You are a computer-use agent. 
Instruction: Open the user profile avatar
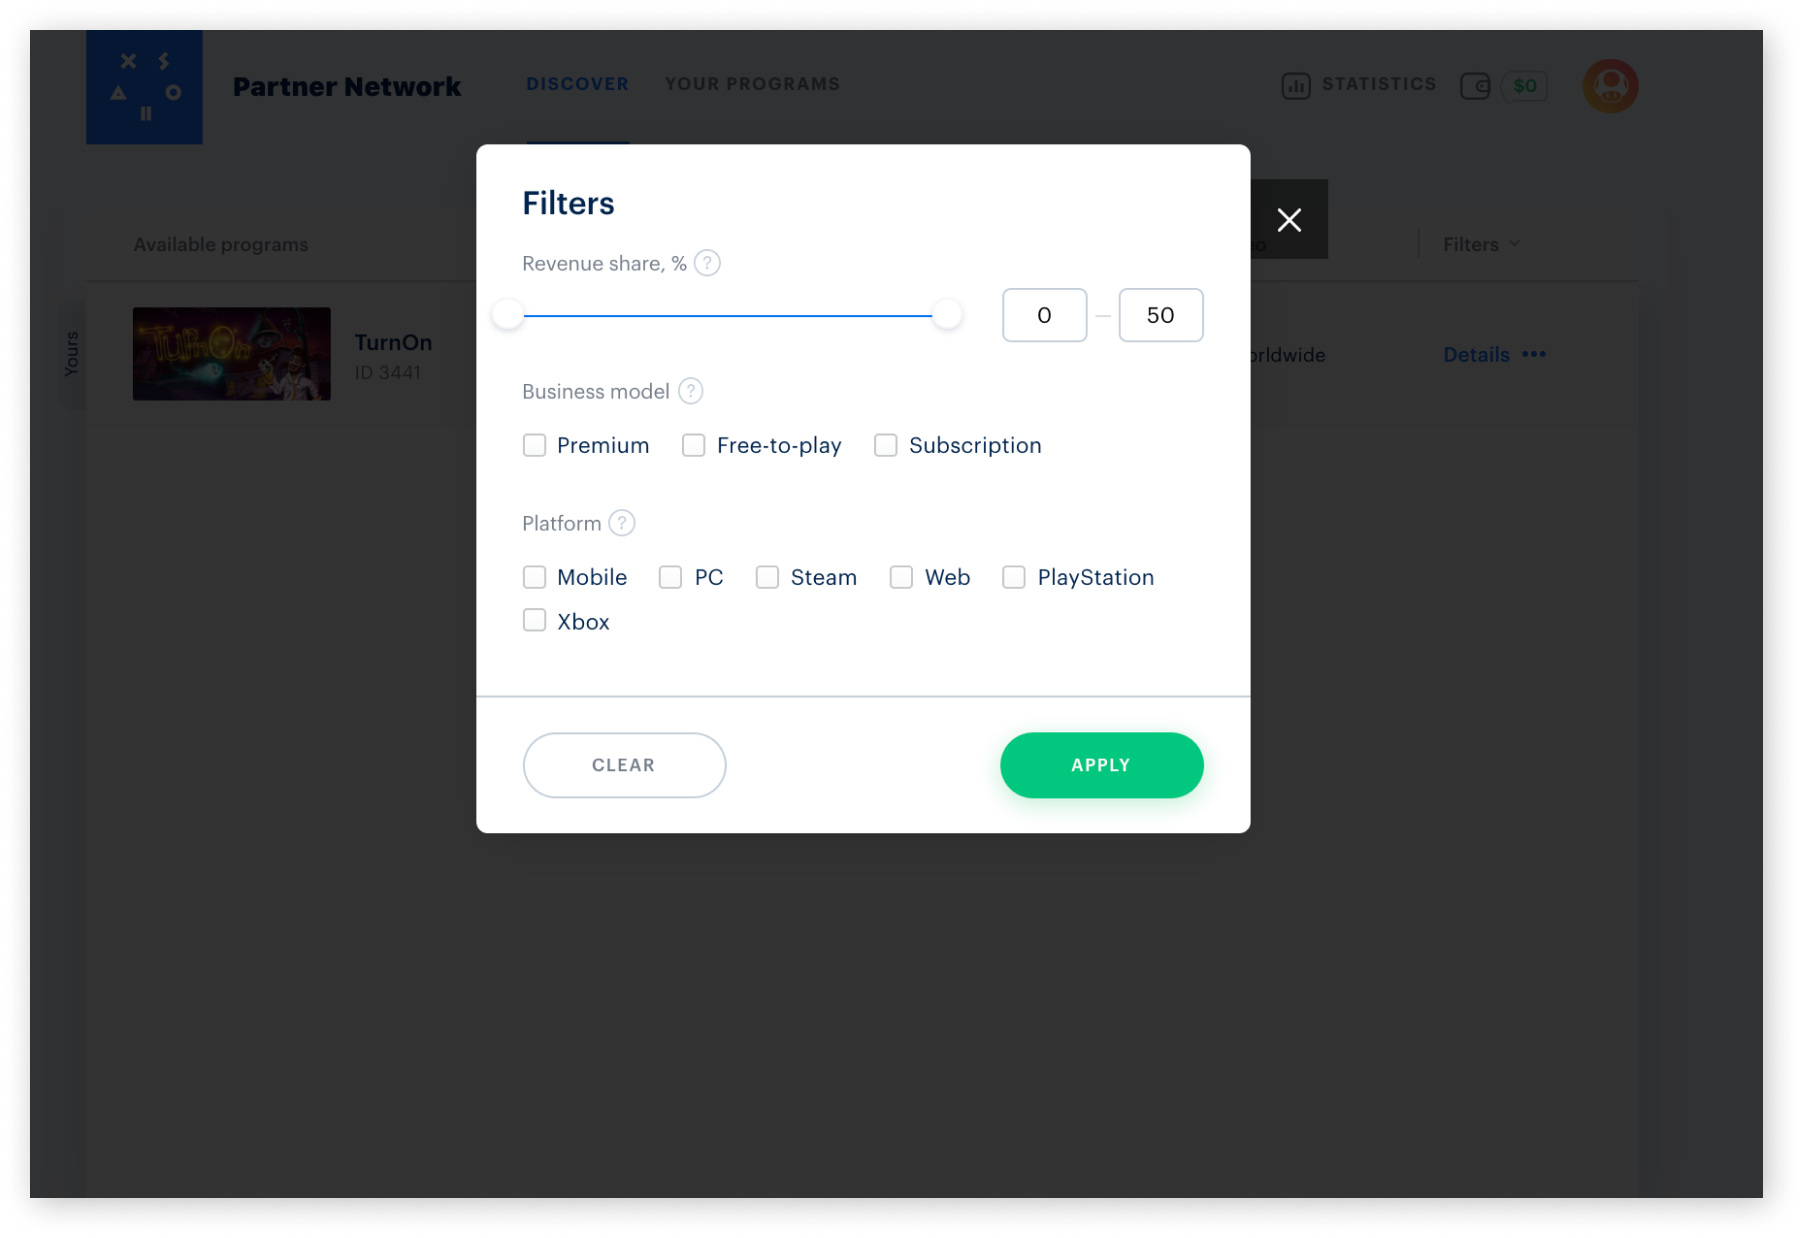[1609, 86]
